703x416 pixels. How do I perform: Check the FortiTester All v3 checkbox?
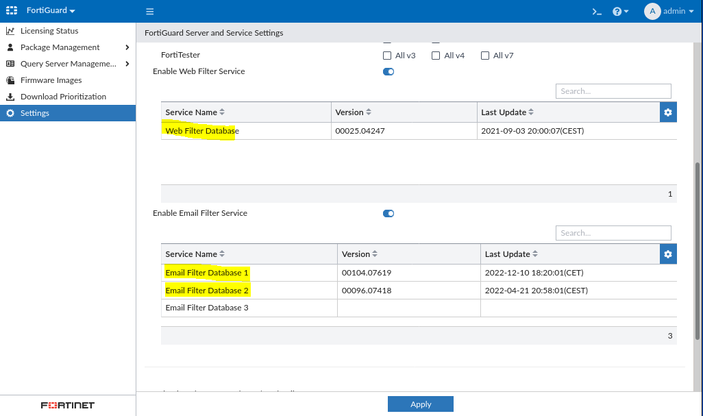tap(387, 55)
